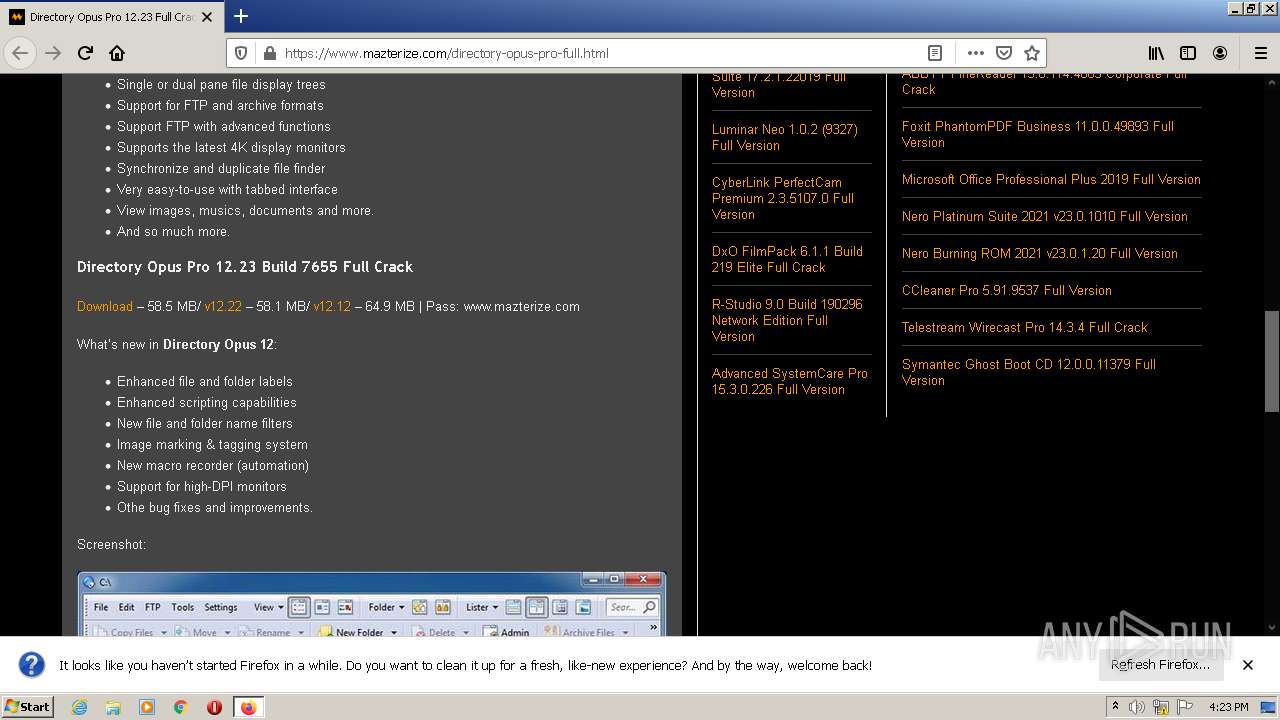1280x720 pixels.
Task: Open DxO FilmPack 6.1.1 Elite link
Action: 787,259
